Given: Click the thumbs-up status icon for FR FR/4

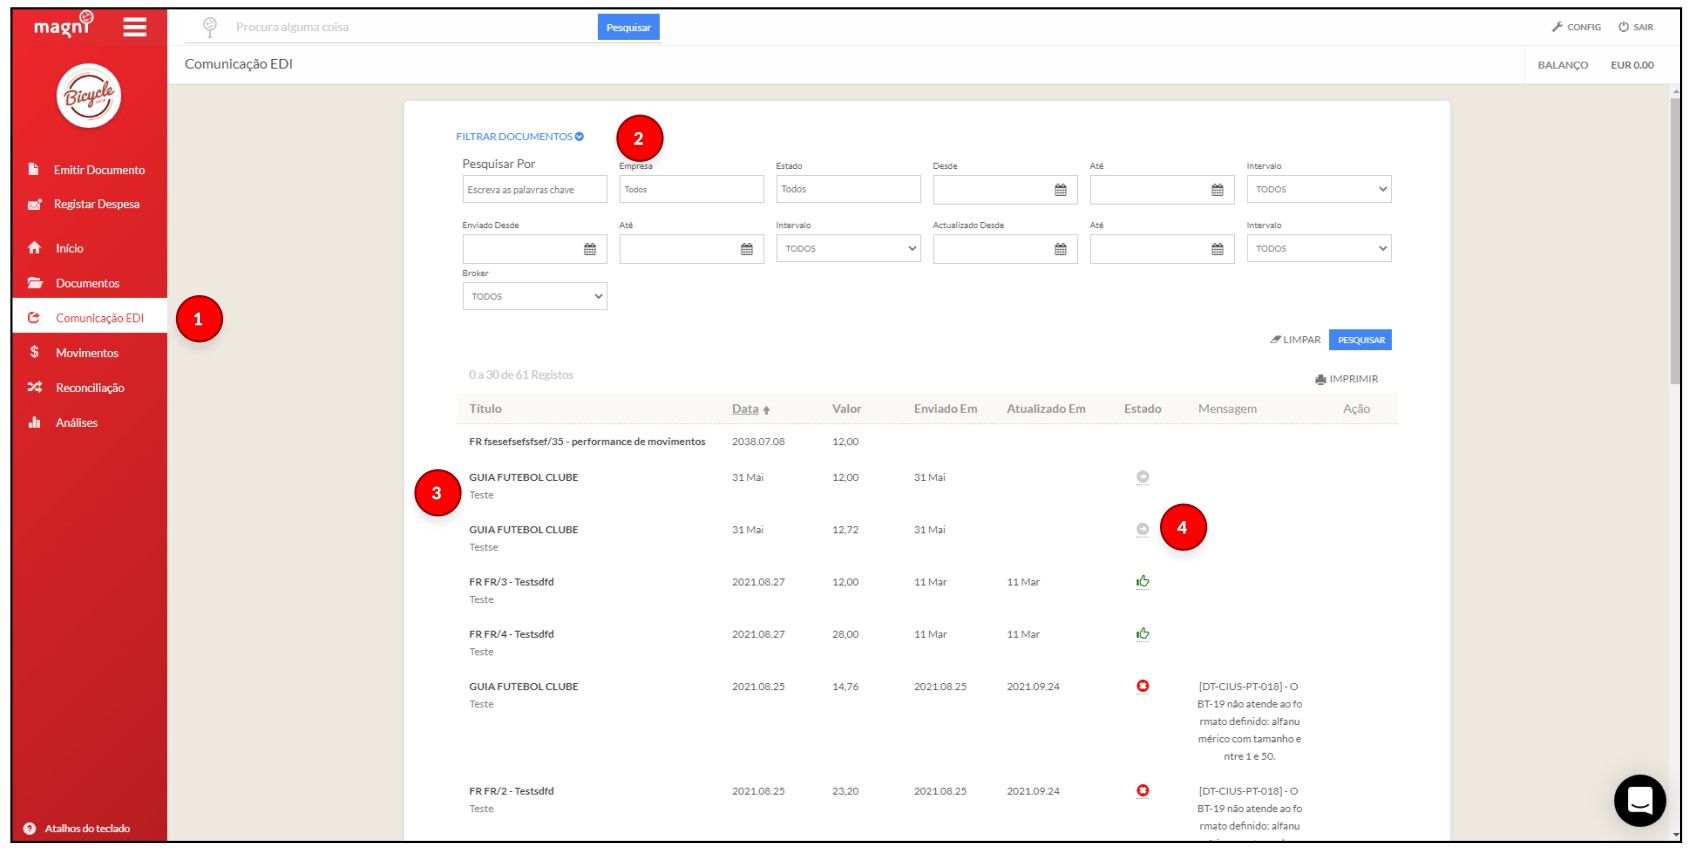Looking at the screenshot, I should point(1142,633).
